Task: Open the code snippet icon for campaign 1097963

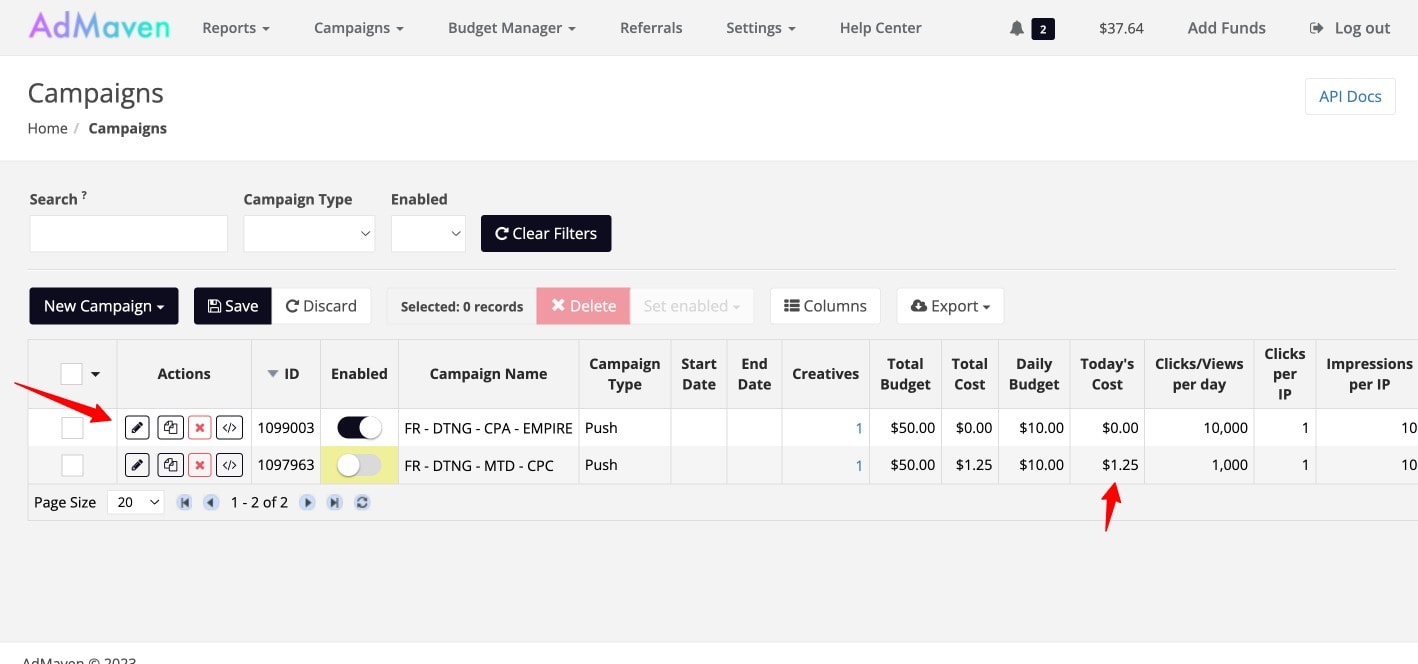Action: (x=229, y=464)
